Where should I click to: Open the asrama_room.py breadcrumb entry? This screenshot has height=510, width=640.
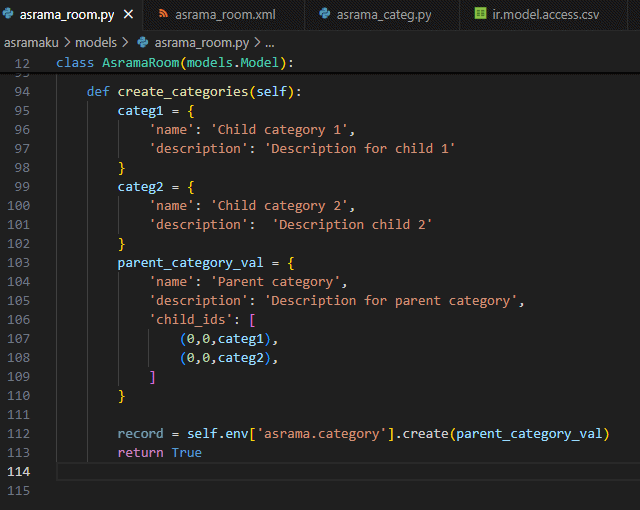coord(202,42)
